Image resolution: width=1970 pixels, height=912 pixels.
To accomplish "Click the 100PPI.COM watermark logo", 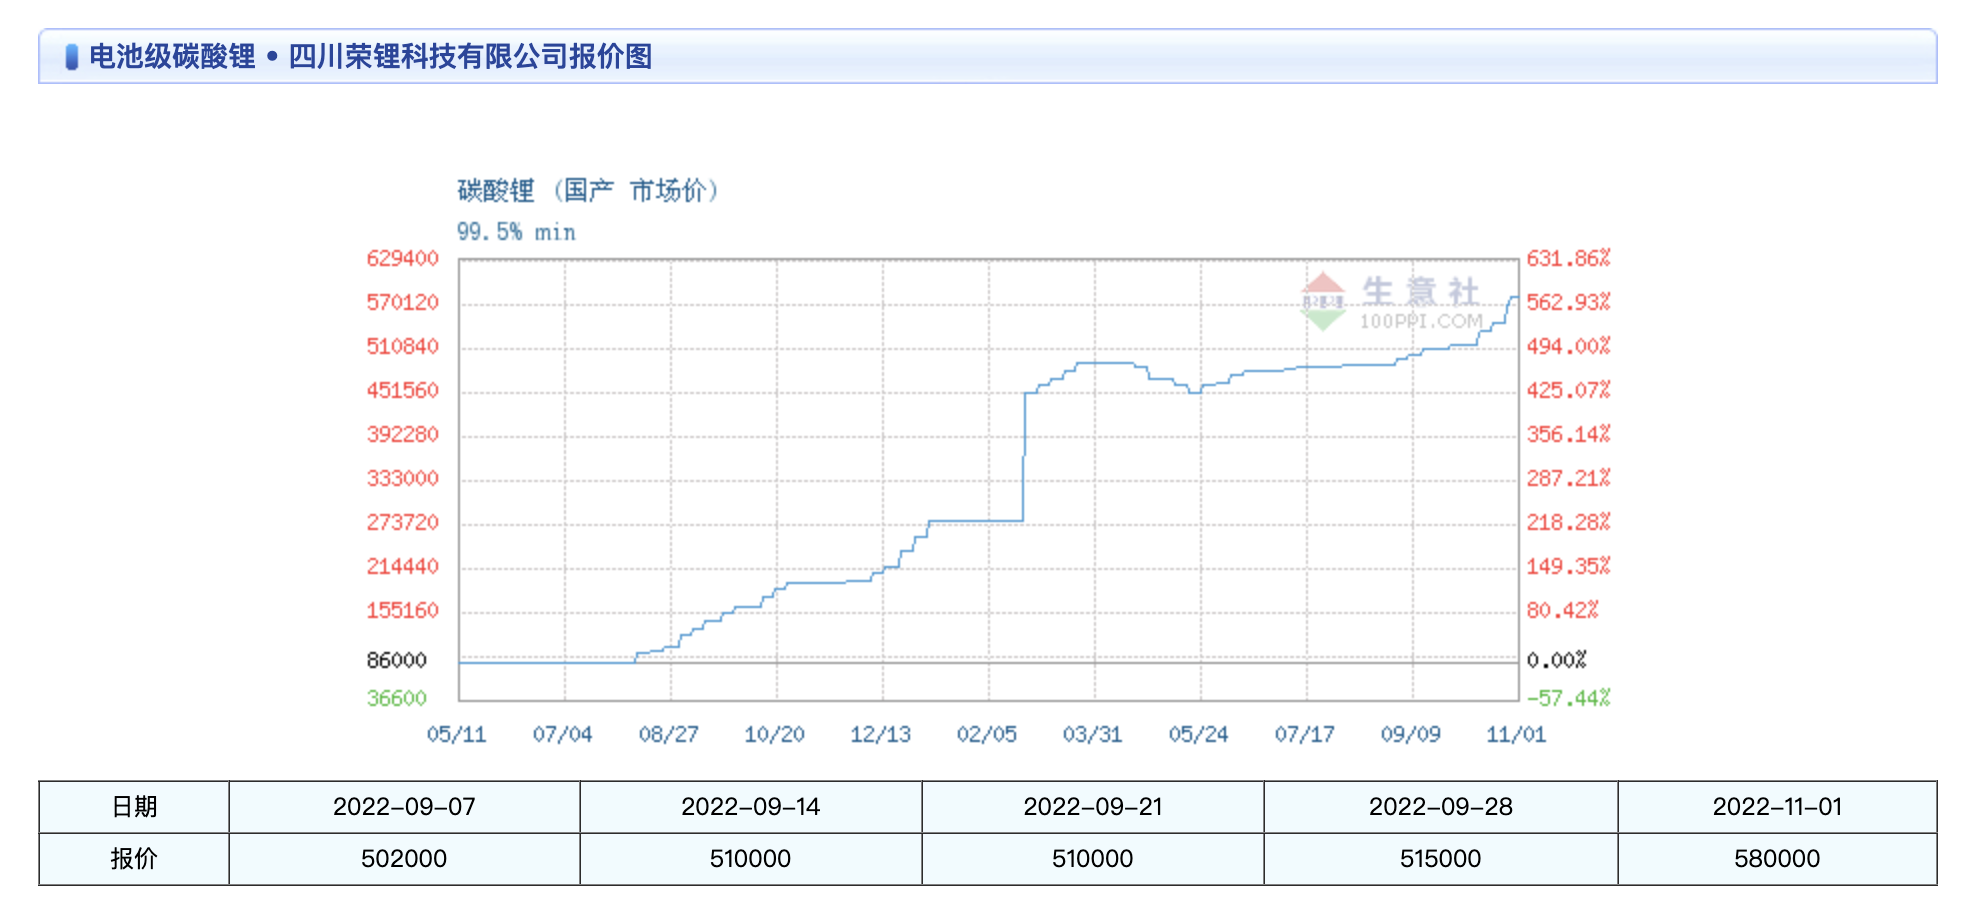I will (x=1391, y=302).
